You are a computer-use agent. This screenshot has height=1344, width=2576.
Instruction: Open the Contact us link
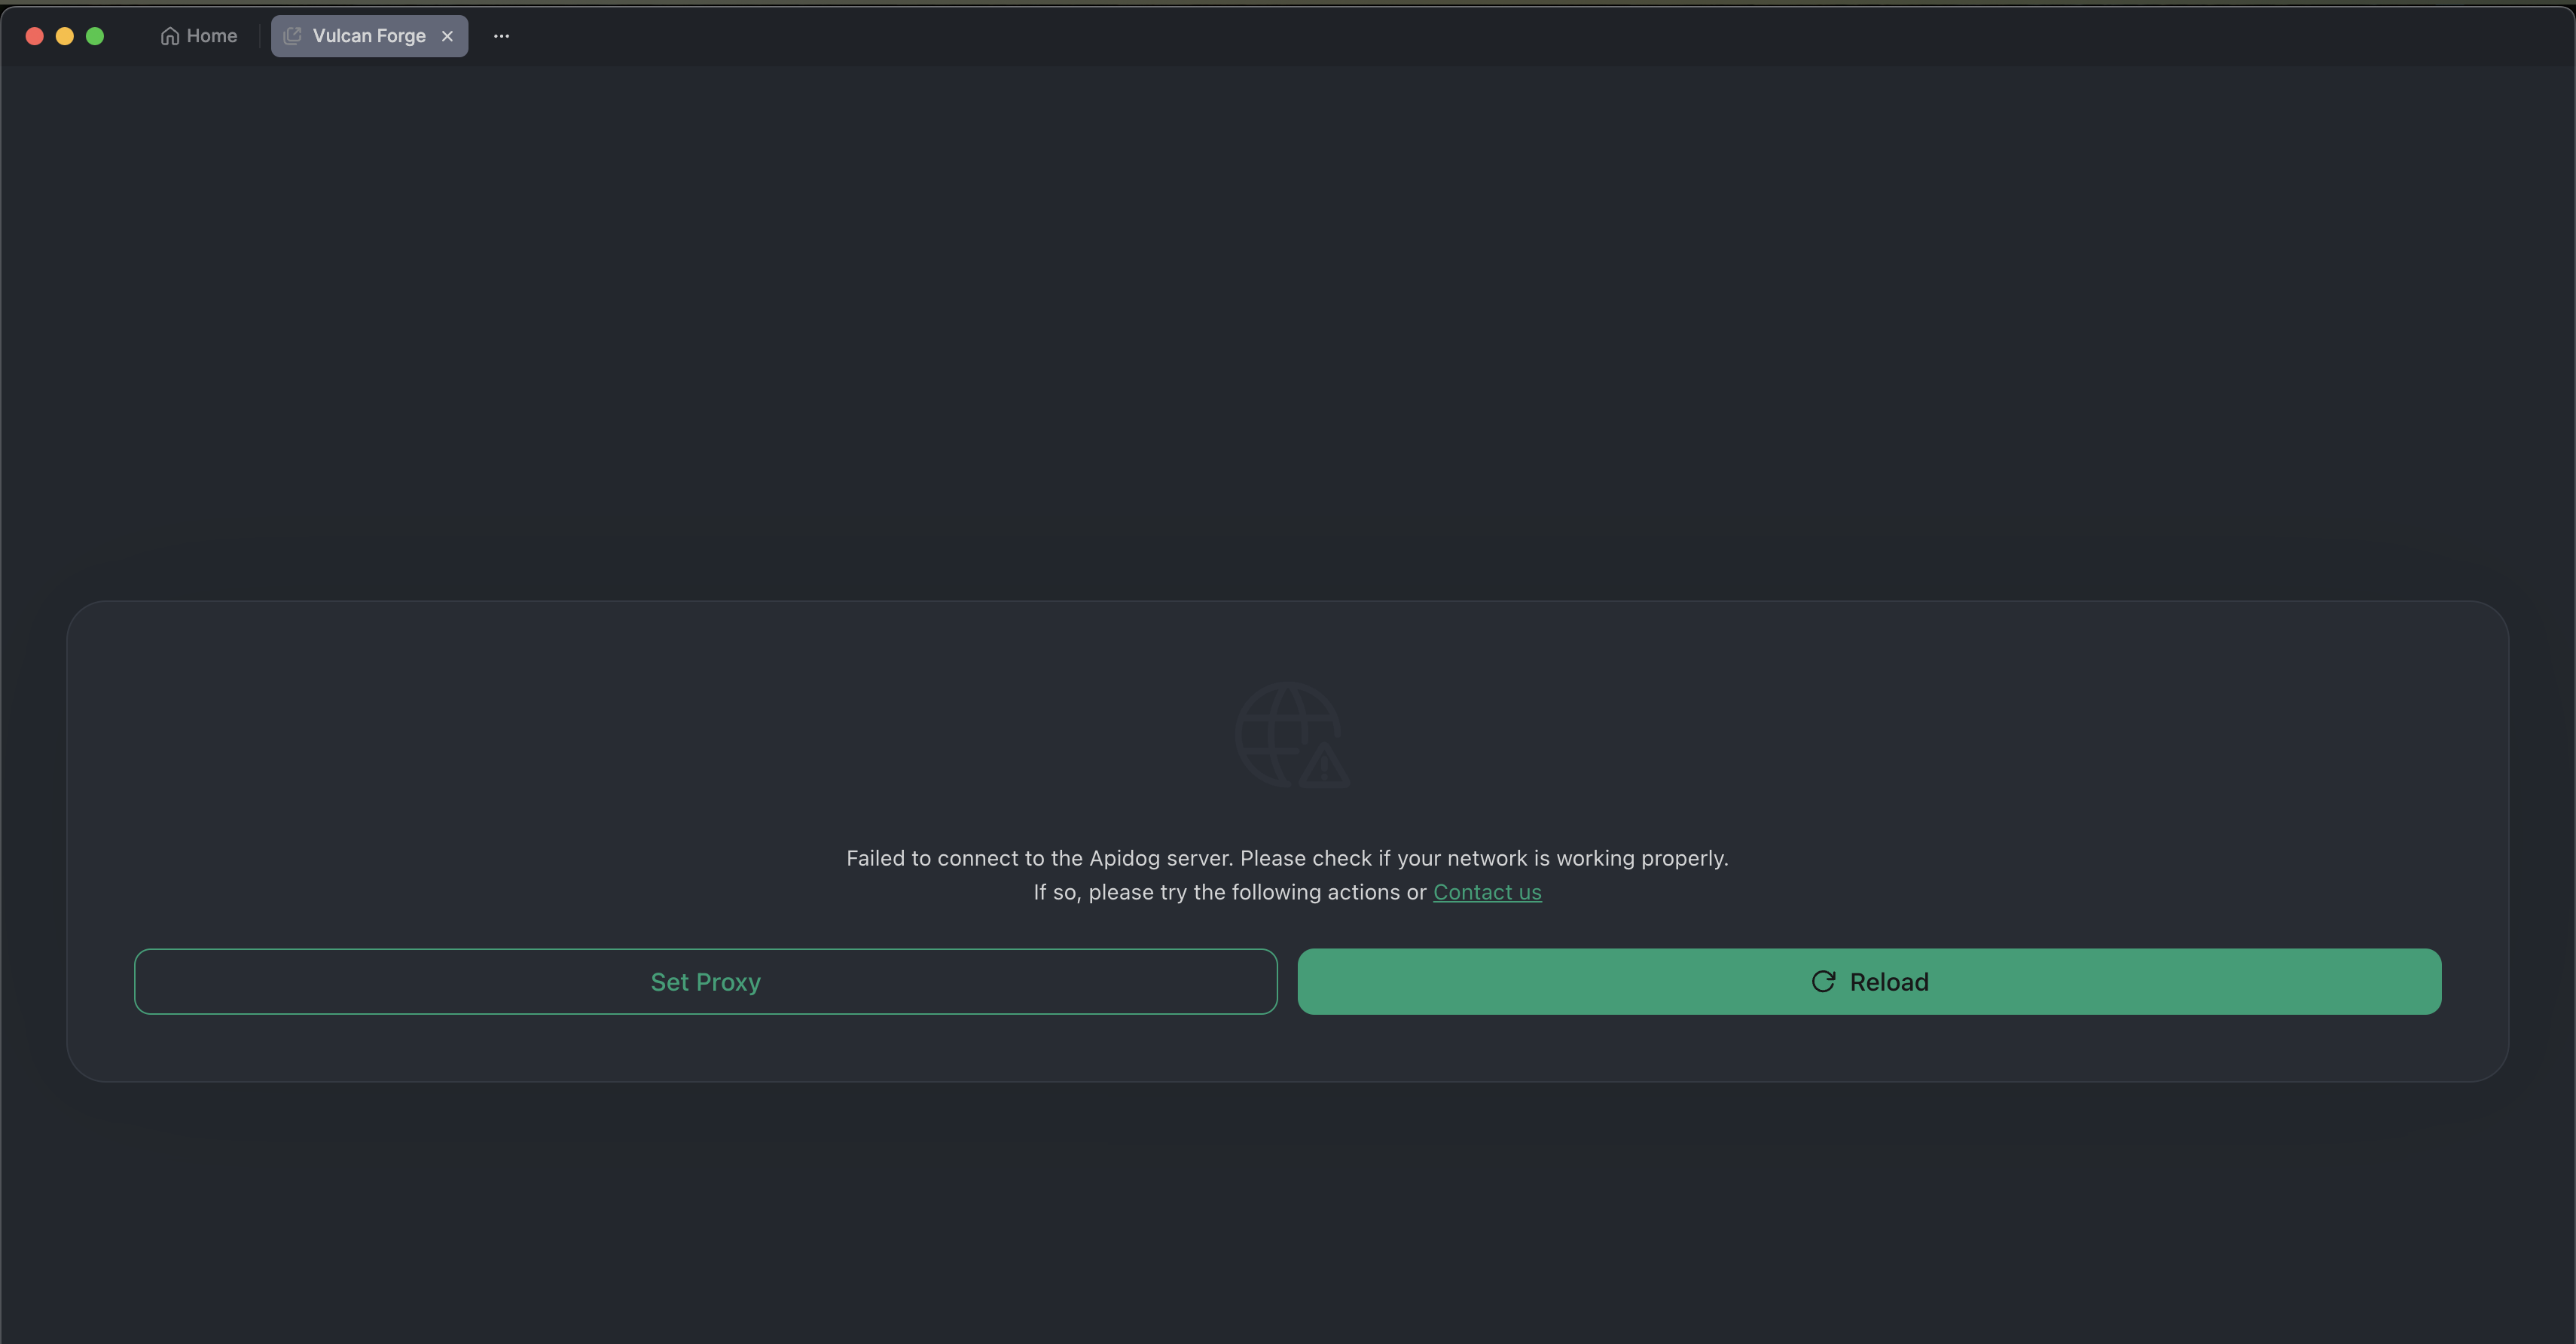[1486, 892]
